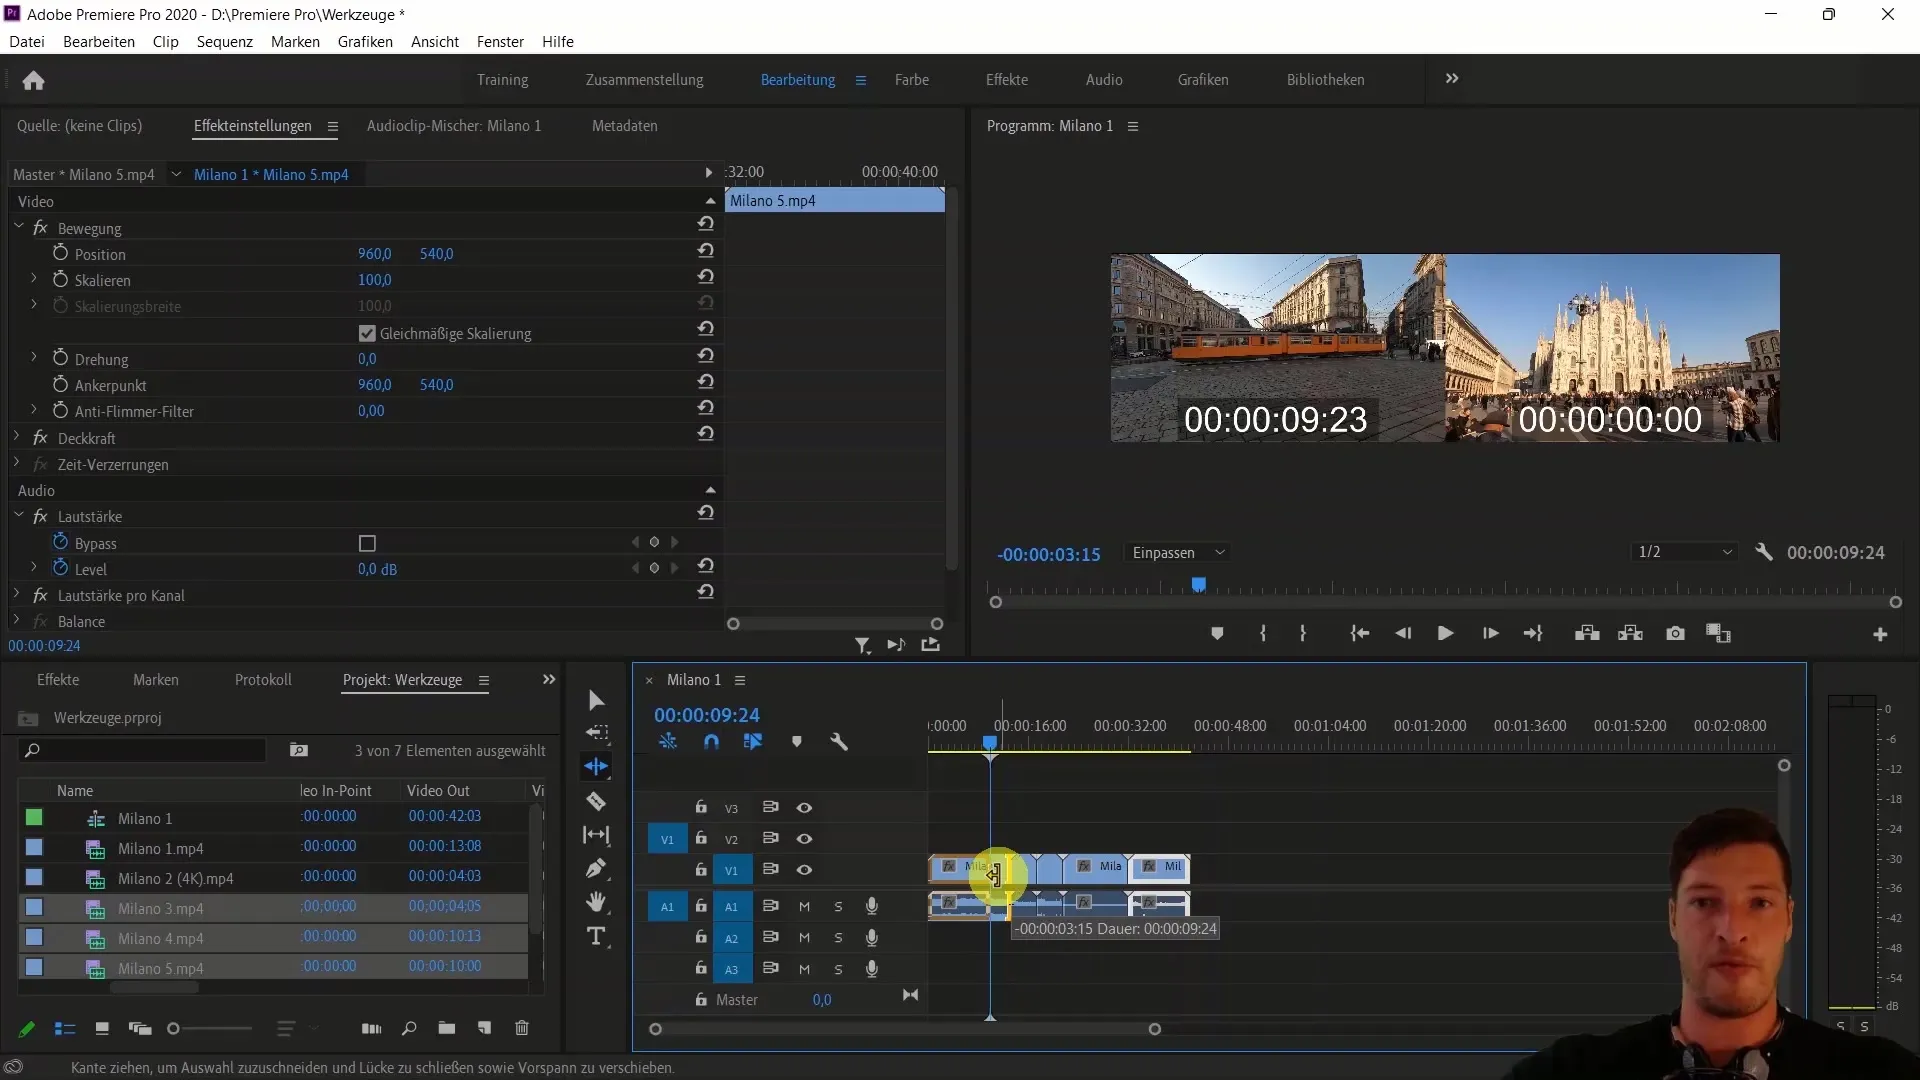Toggle Position animation stopwatch
The width and height of the screenshot is (1920, 1080).
click(60, 253)
